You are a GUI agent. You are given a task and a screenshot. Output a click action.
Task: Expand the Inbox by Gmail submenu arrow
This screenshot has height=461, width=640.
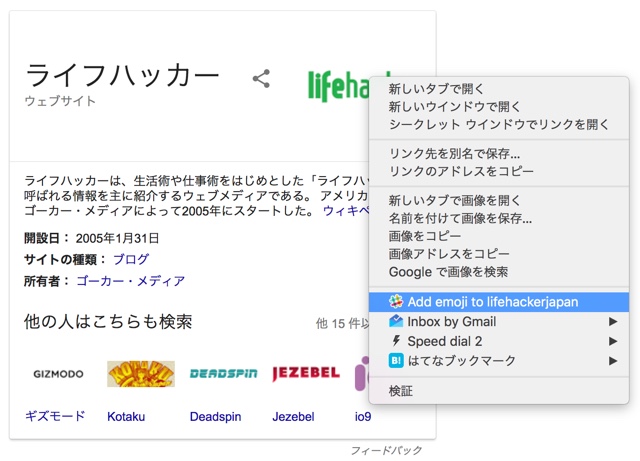(613, 322)
